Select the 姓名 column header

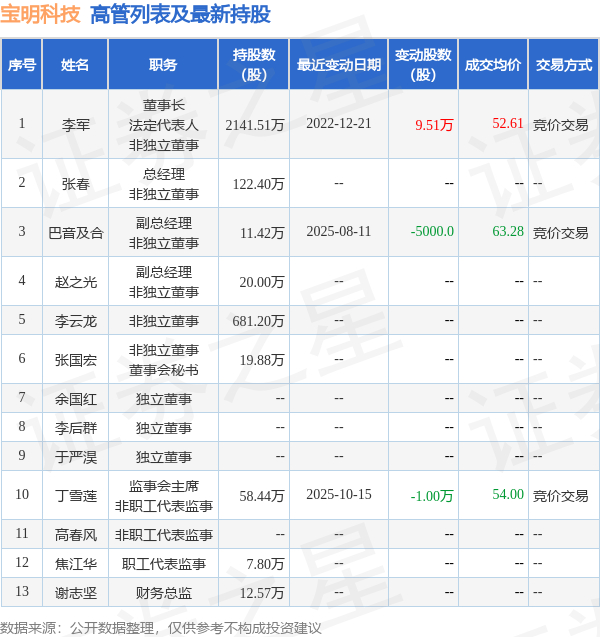click(x=75, y=65)
